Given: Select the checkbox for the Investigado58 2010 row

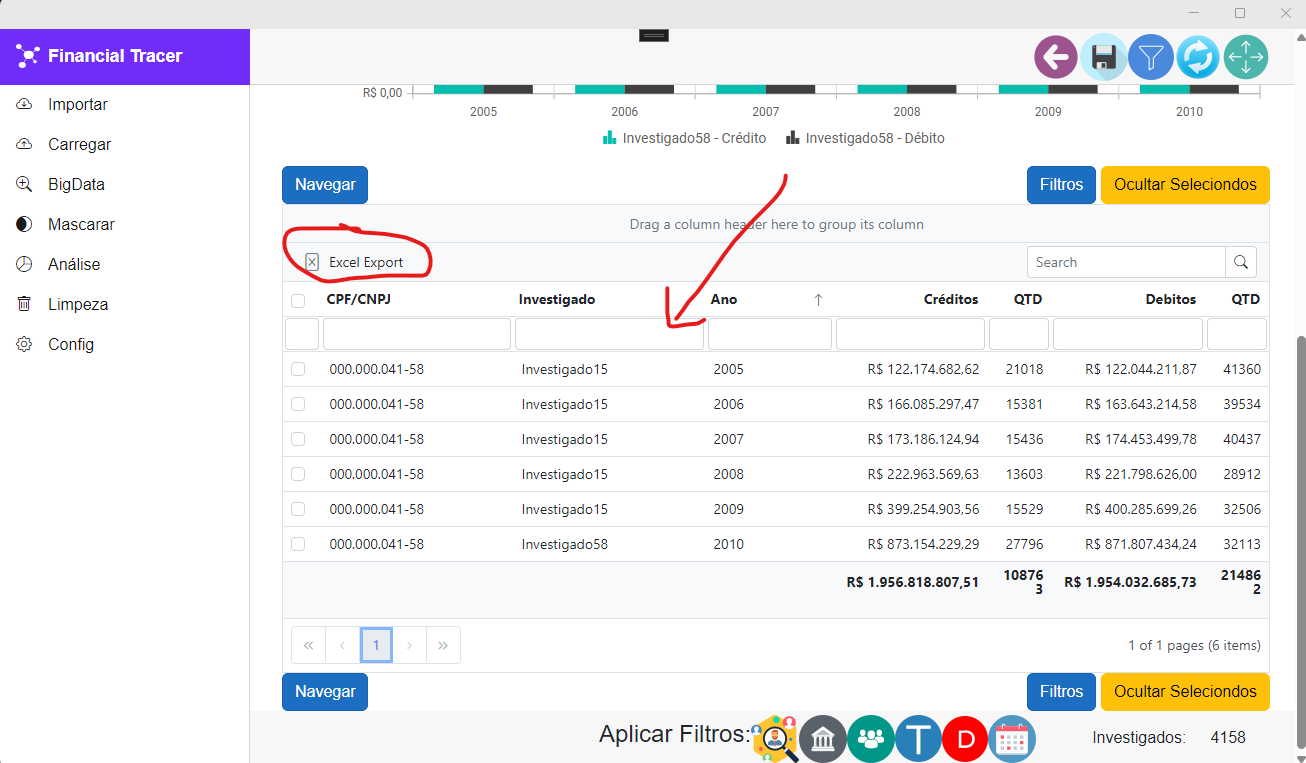Looking at the screenshot, I should pyautogui.click(x=298, y=544).
